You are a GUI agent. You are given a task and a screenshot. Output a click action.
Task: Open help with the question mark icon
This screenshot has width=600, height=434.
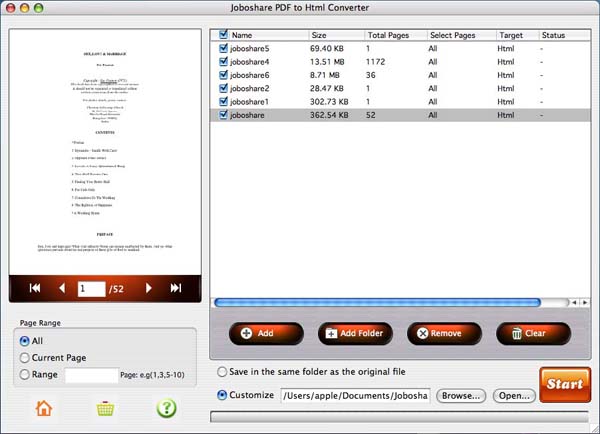pos(165,408)
